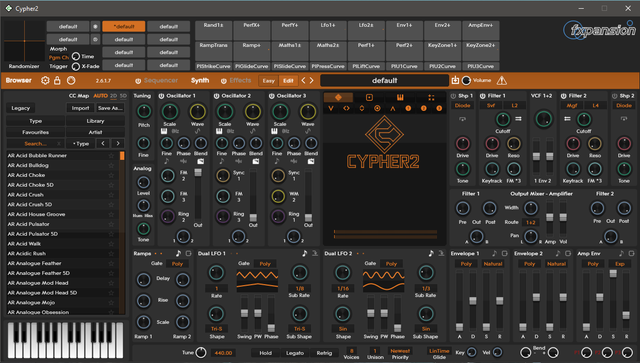Click Filter 1 routing arrows icon

point(518,119)
